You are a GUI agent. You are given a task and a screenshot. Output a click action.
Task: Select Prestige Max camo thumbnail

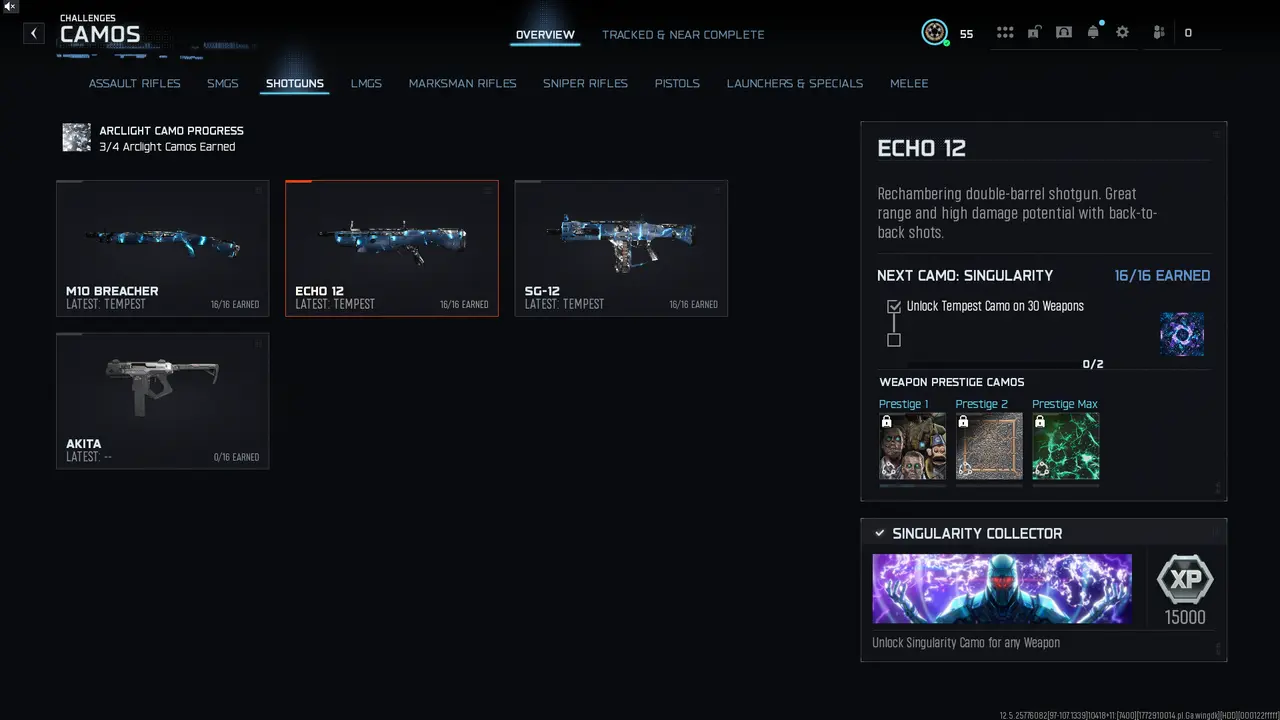[x=1065, y=446]
